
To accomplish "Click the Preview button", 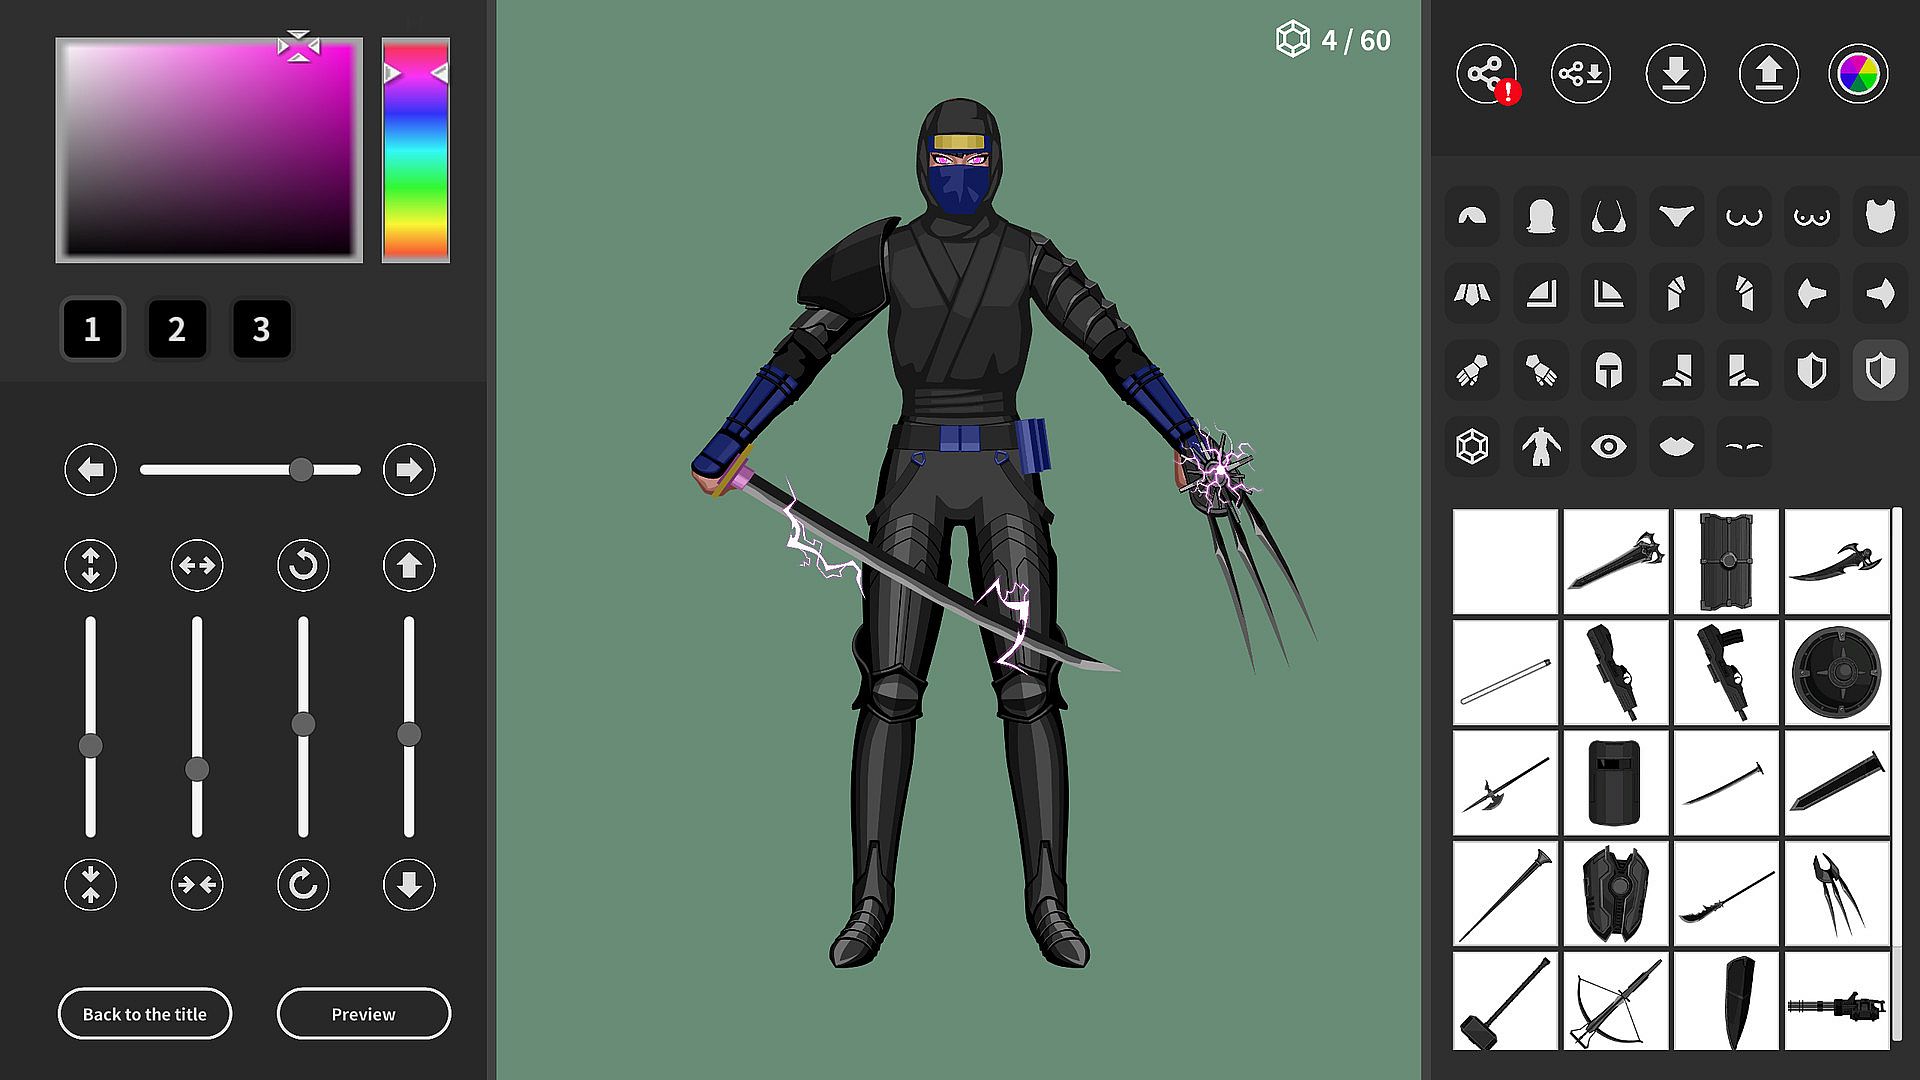I will point(363,1014).
